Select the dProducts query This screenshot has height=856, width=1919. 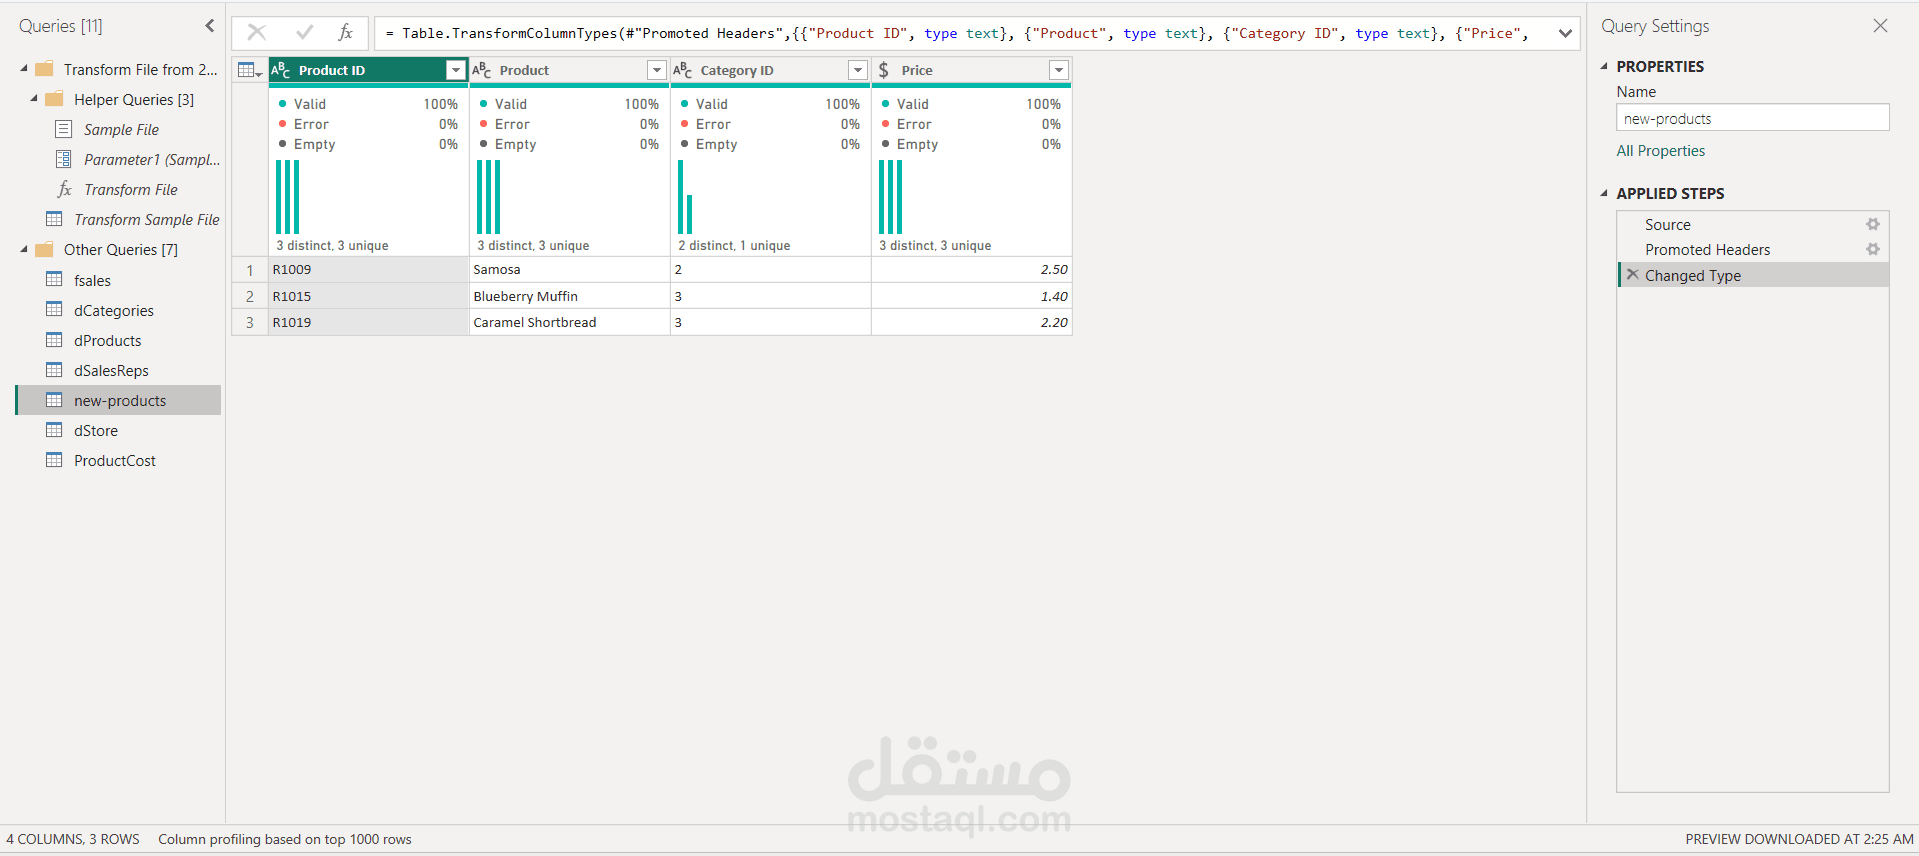(x=118, y=340)
